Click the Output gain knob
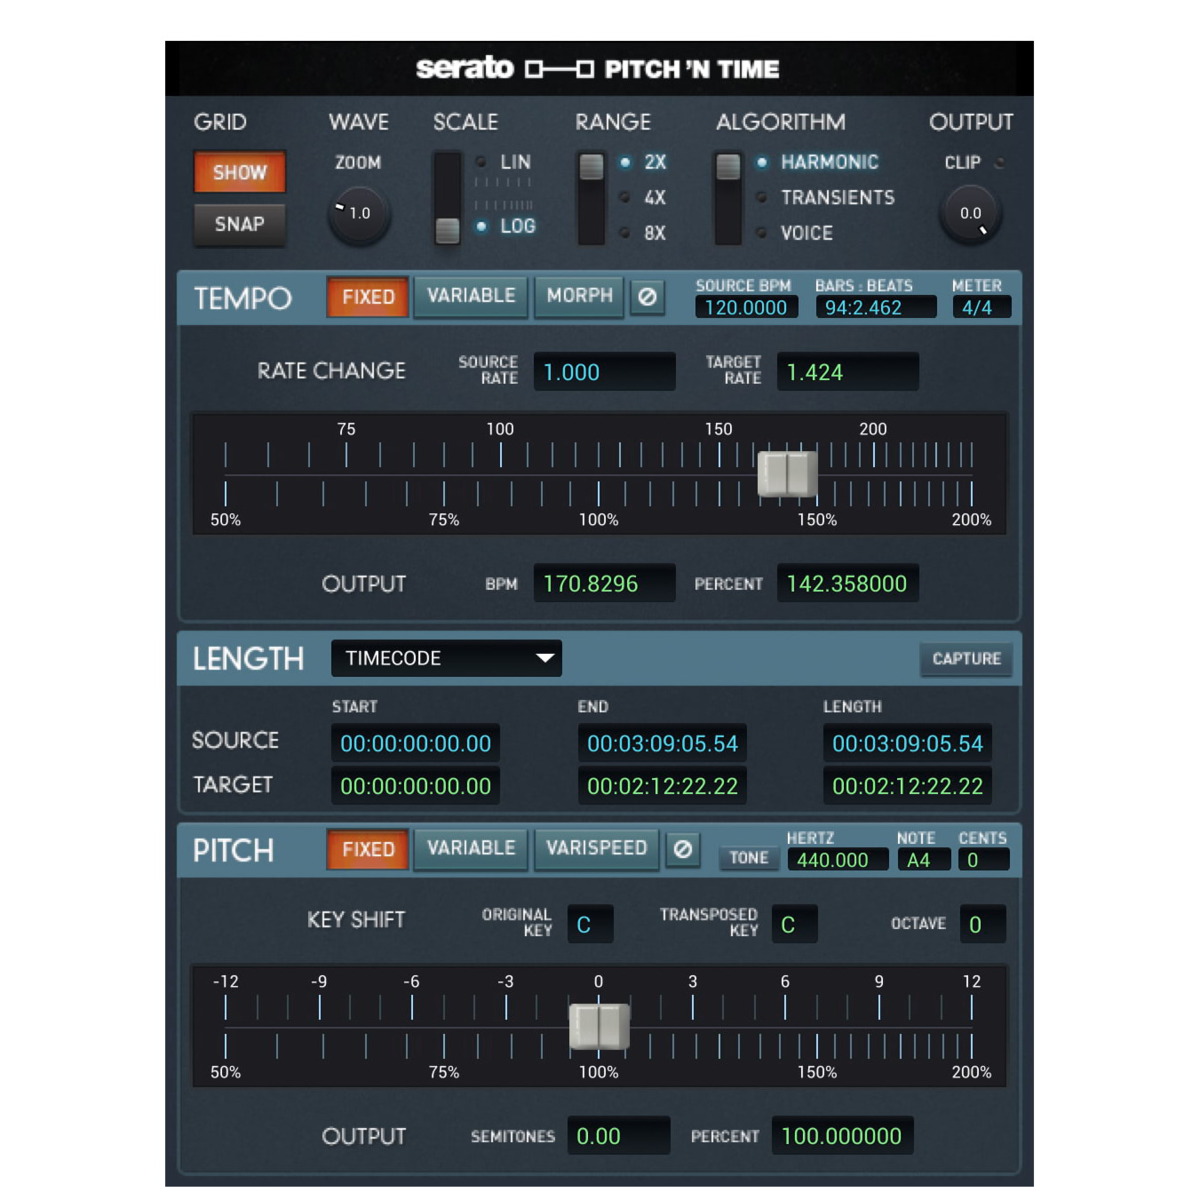This screenshot has width=1200, height=1200. (969, 213)
